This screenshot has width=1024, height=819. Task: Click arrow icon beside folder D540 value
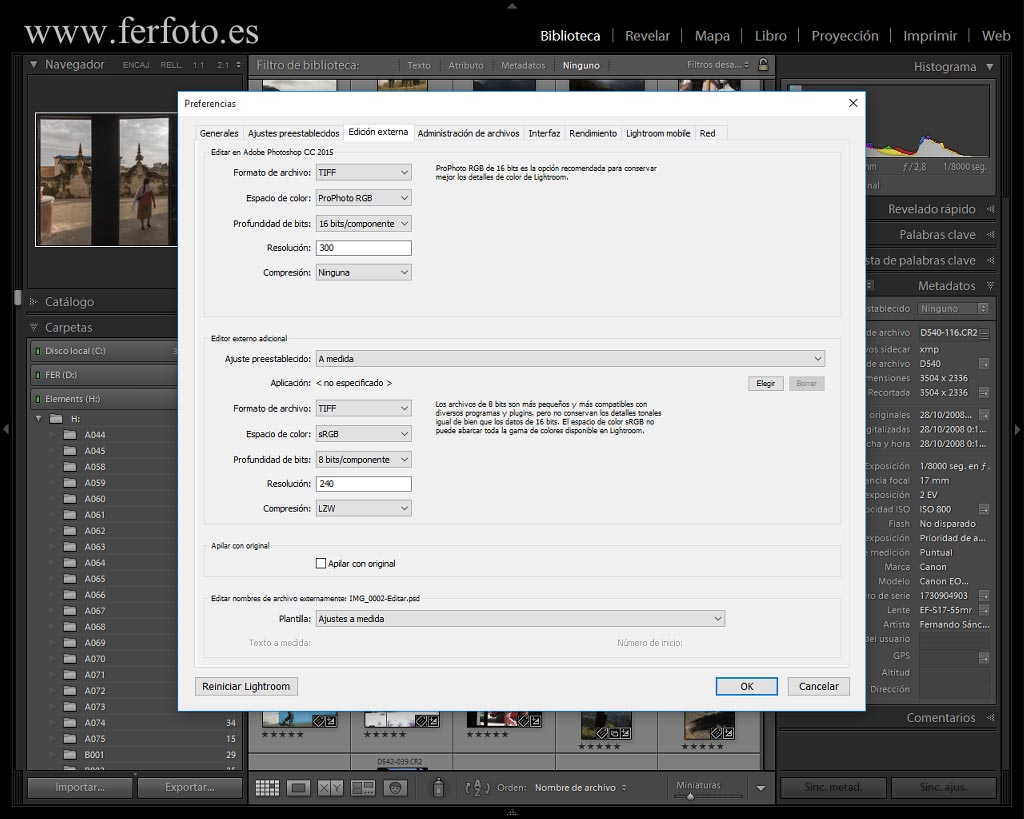[984, 364]
